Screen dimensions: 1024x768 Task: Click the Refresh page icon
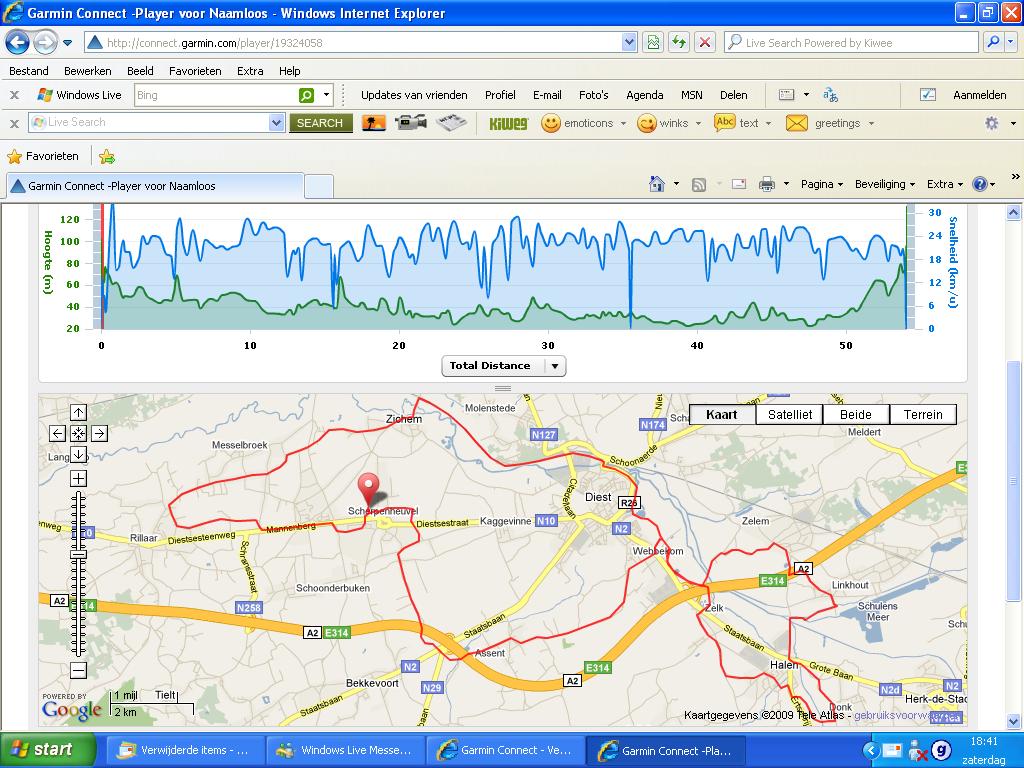(x=679, y=43)
